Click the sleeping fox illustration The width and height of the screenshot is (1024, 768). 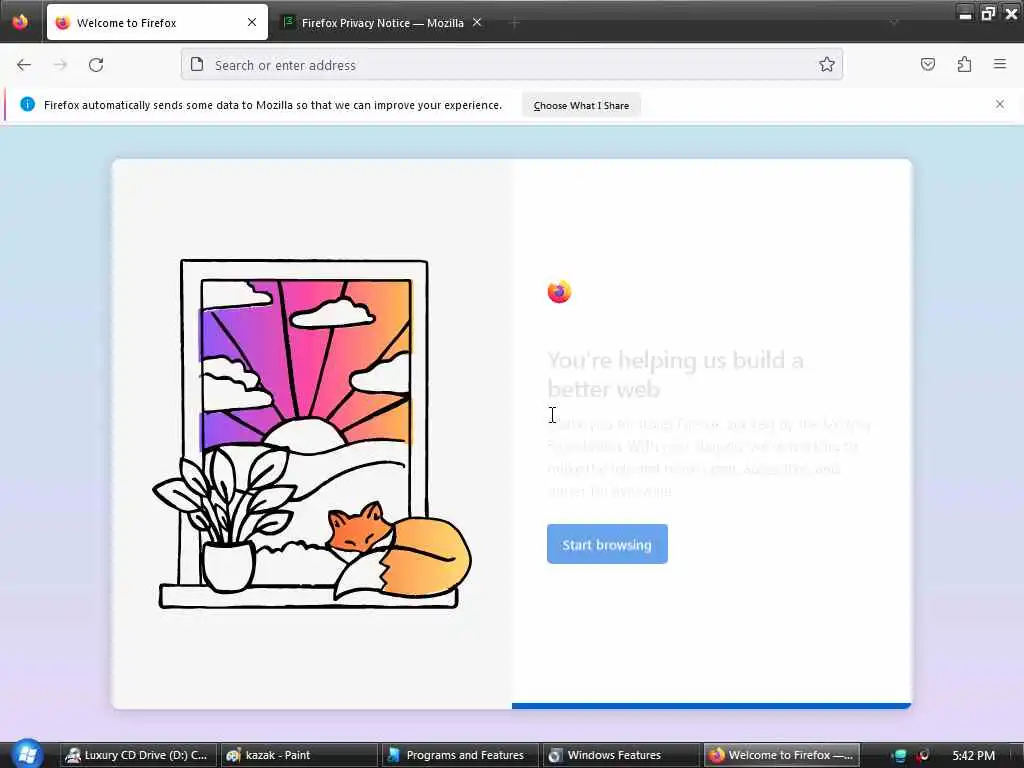[400, 551]
